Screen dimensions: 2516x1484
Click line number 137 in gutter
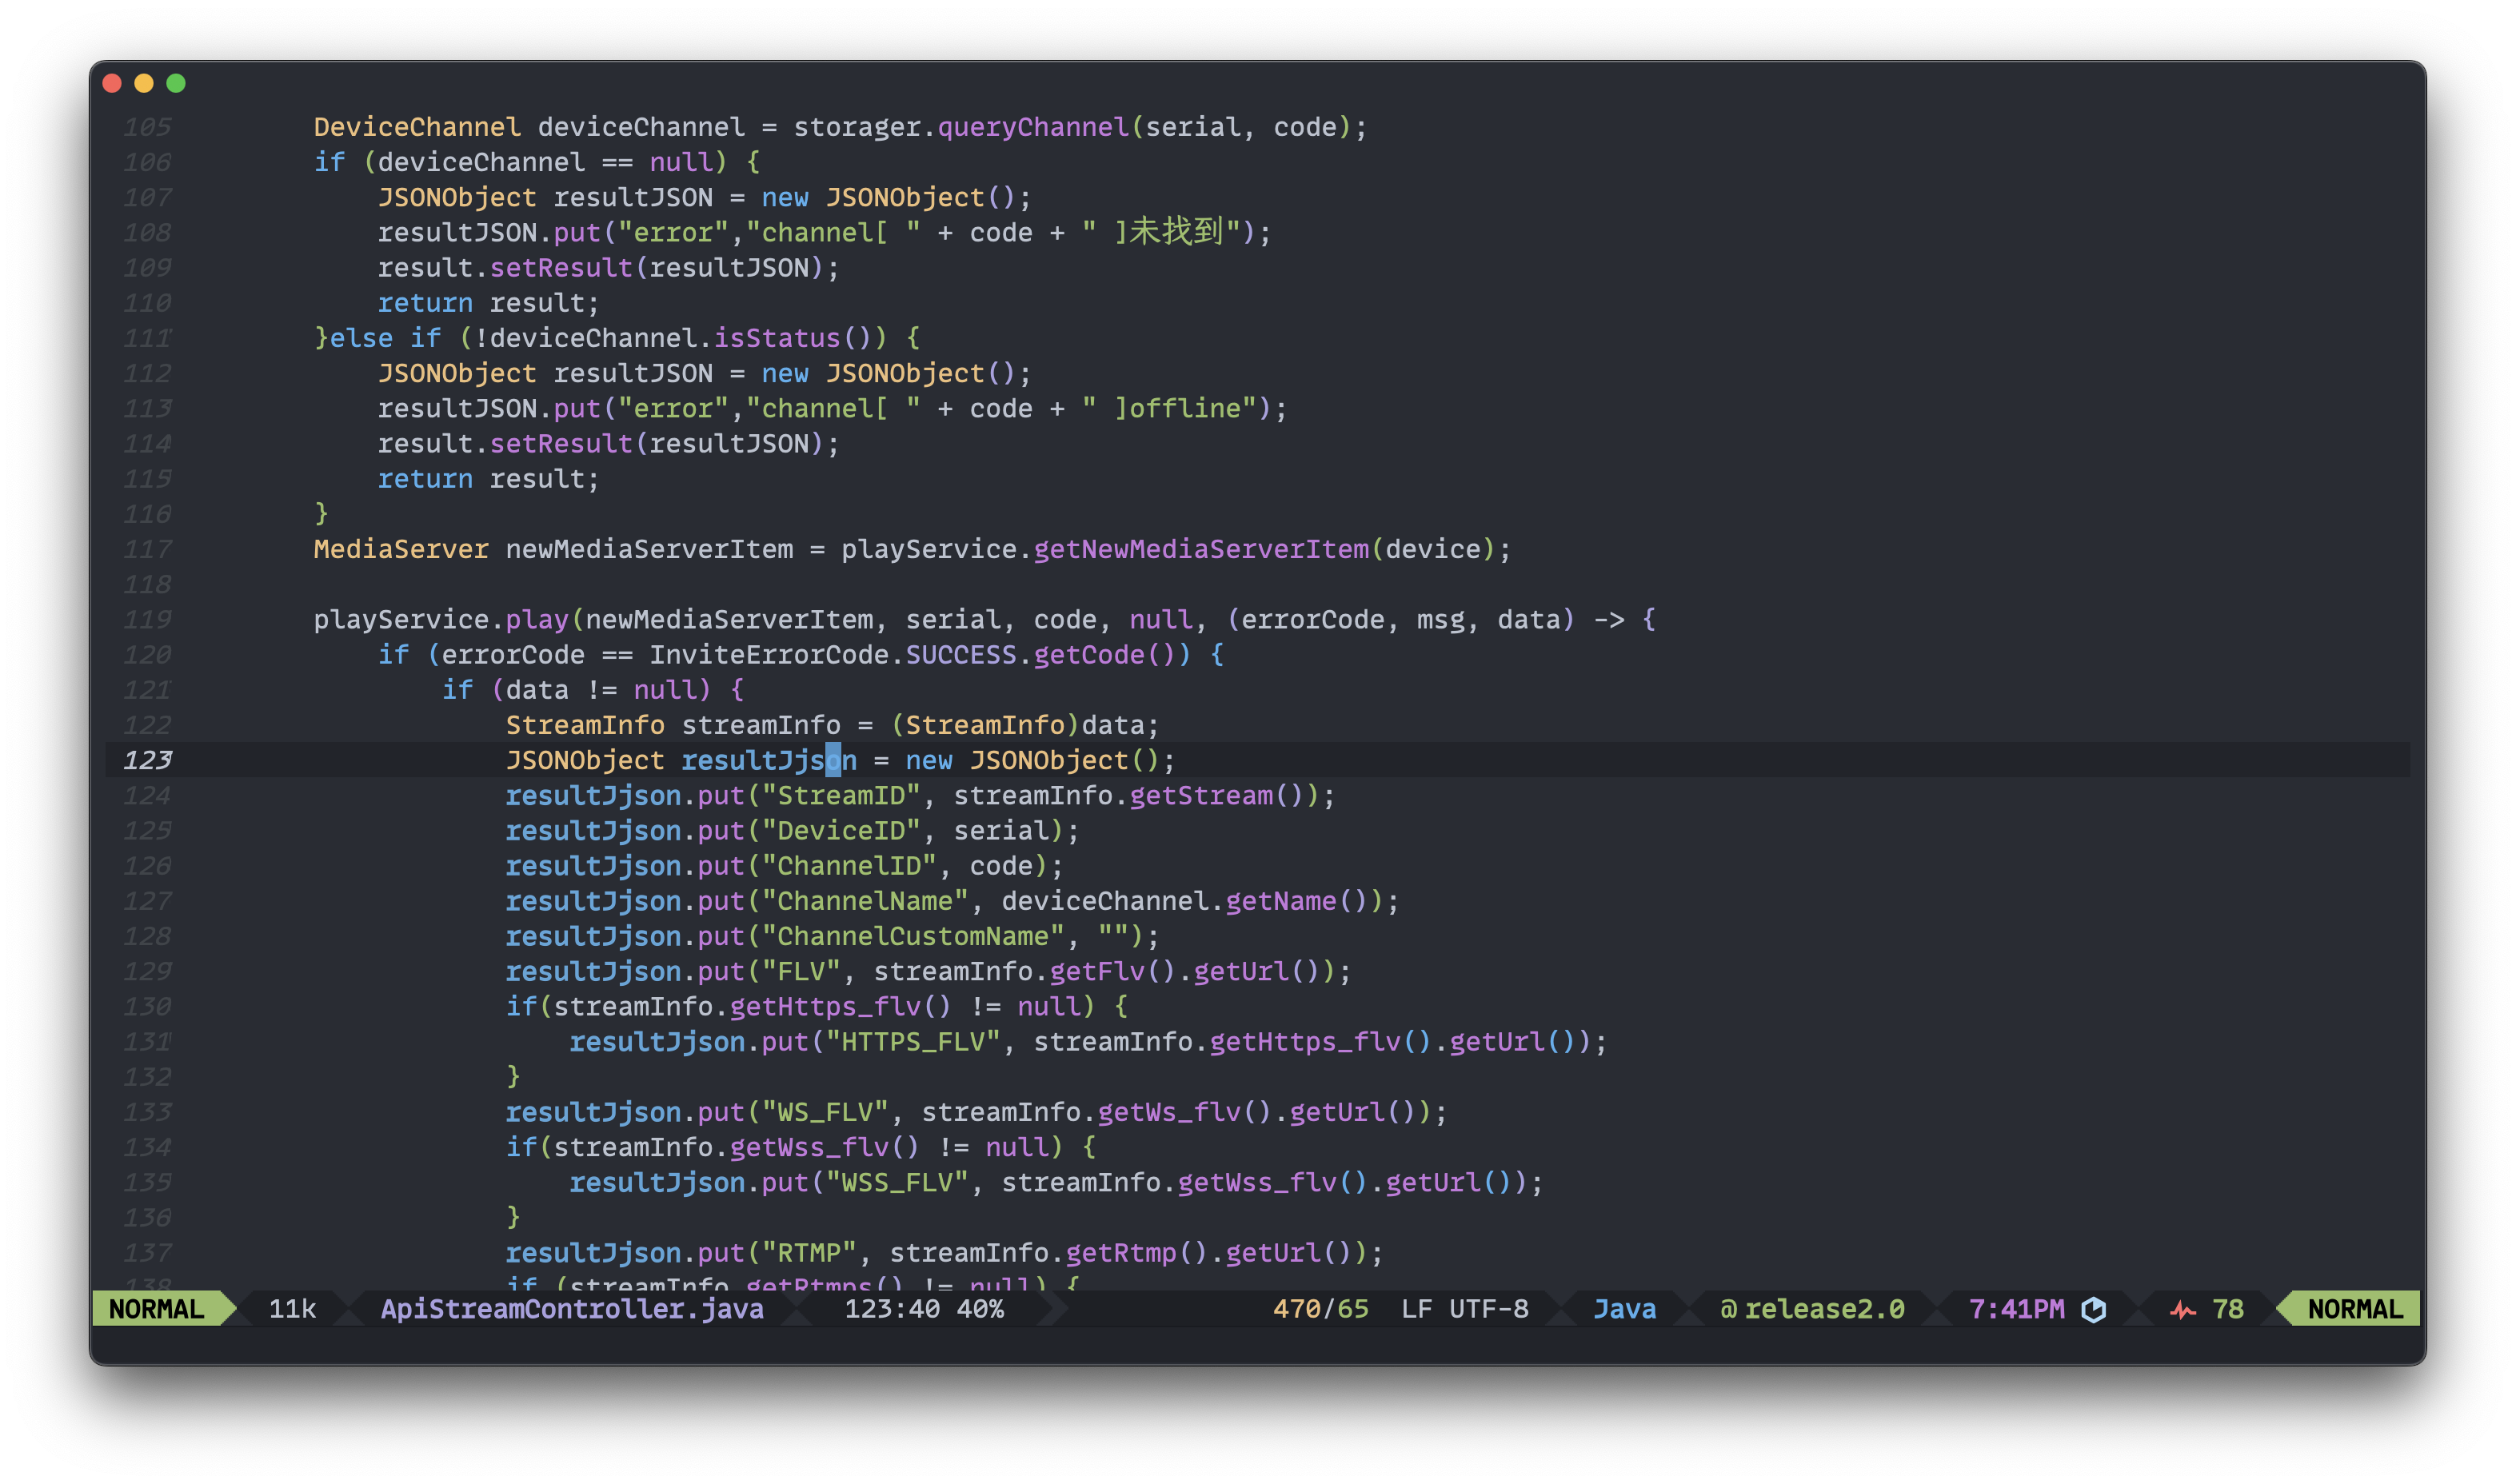point(147,1252)
